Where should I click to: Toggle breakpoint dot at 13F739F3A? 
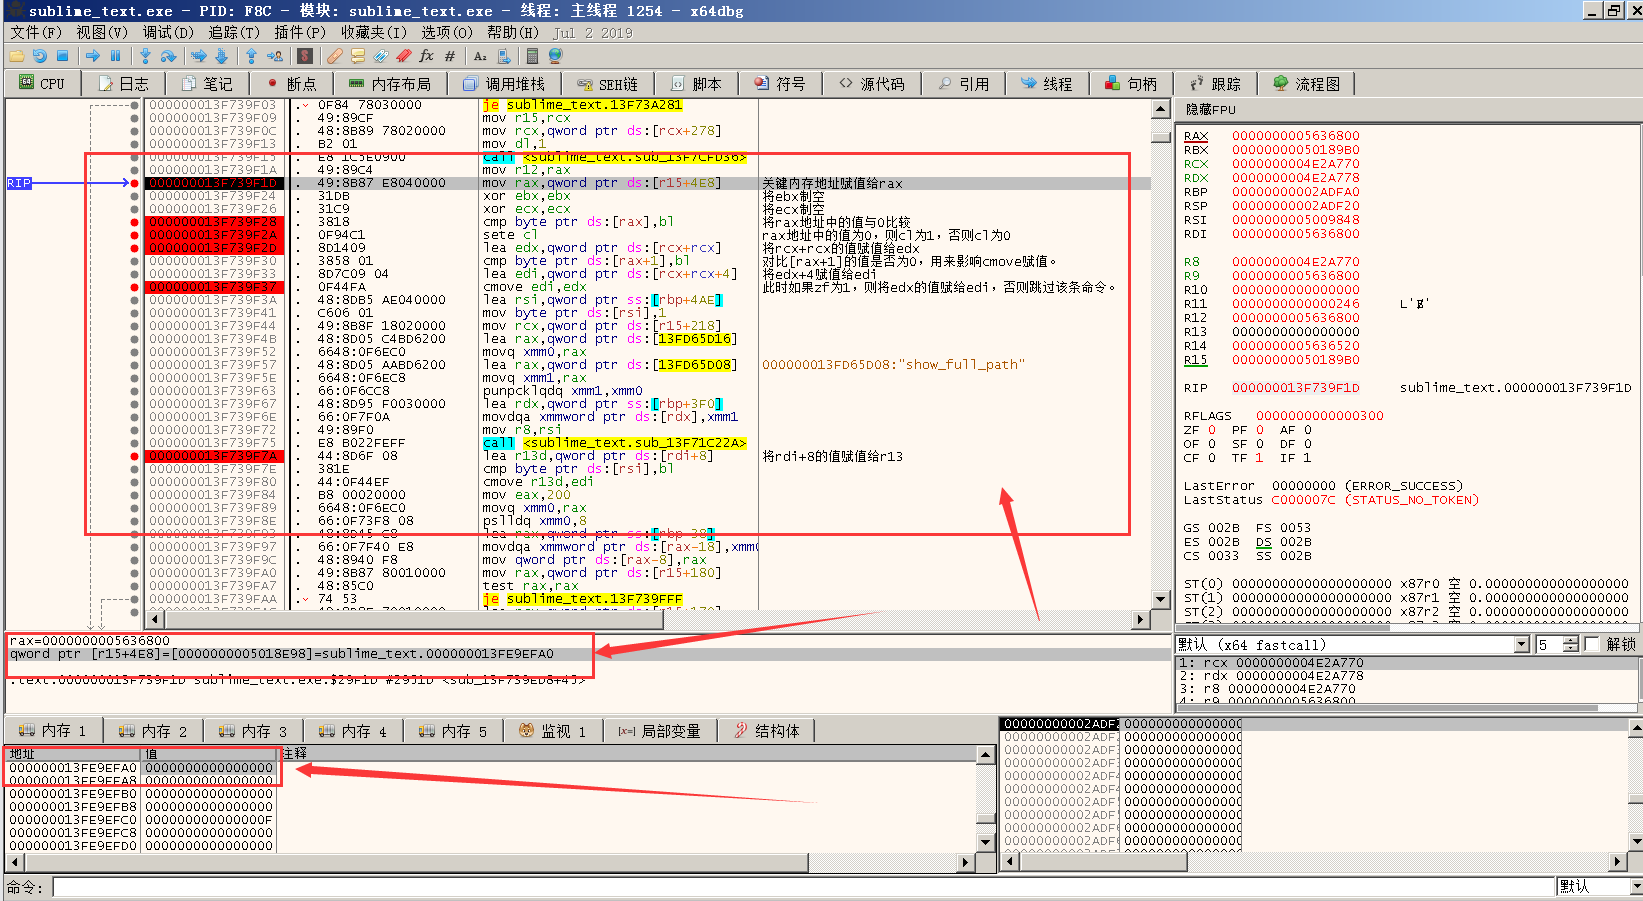134,300
